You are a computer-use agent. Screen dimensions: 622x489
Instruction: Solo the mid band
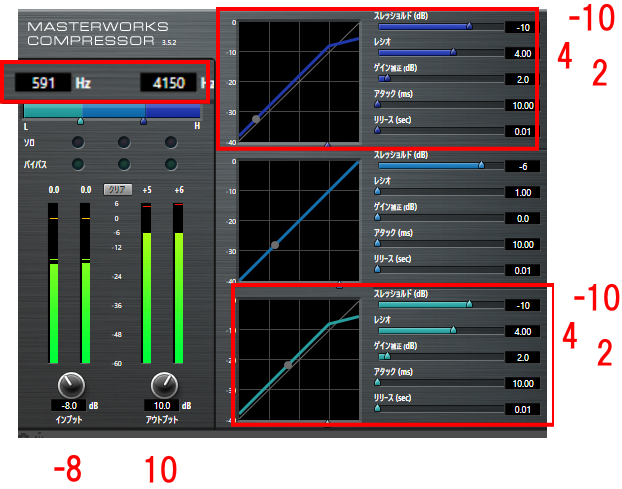pyautogui.click(x=124, y=142)
